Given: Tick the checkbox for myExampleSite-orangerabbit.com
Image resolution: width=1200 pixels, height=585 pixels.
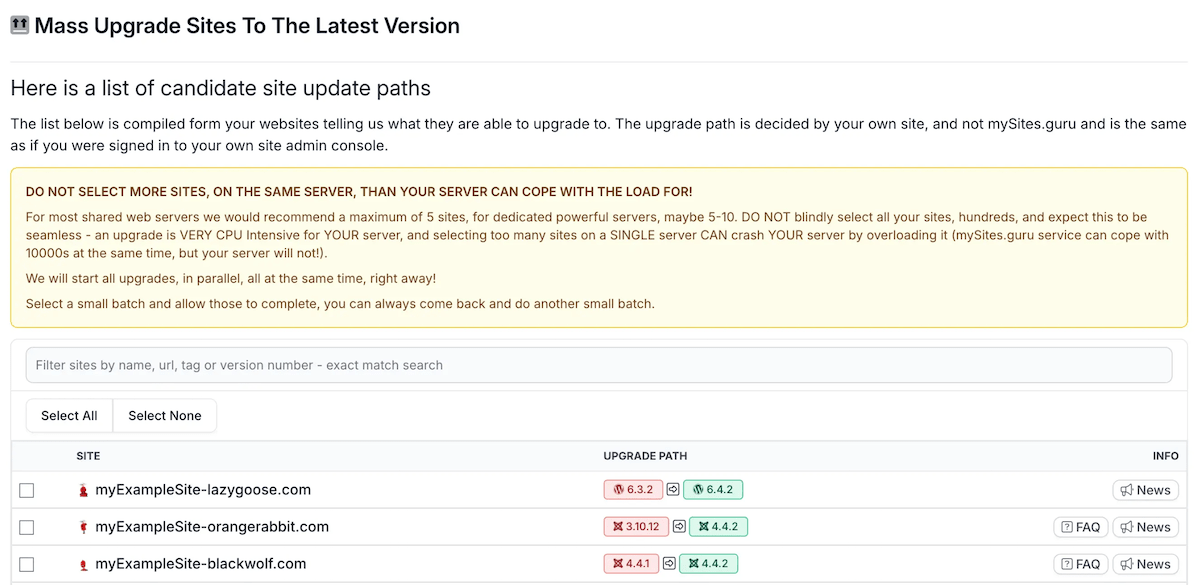Looking at the screenshot, I should click(x=27, y=527).
